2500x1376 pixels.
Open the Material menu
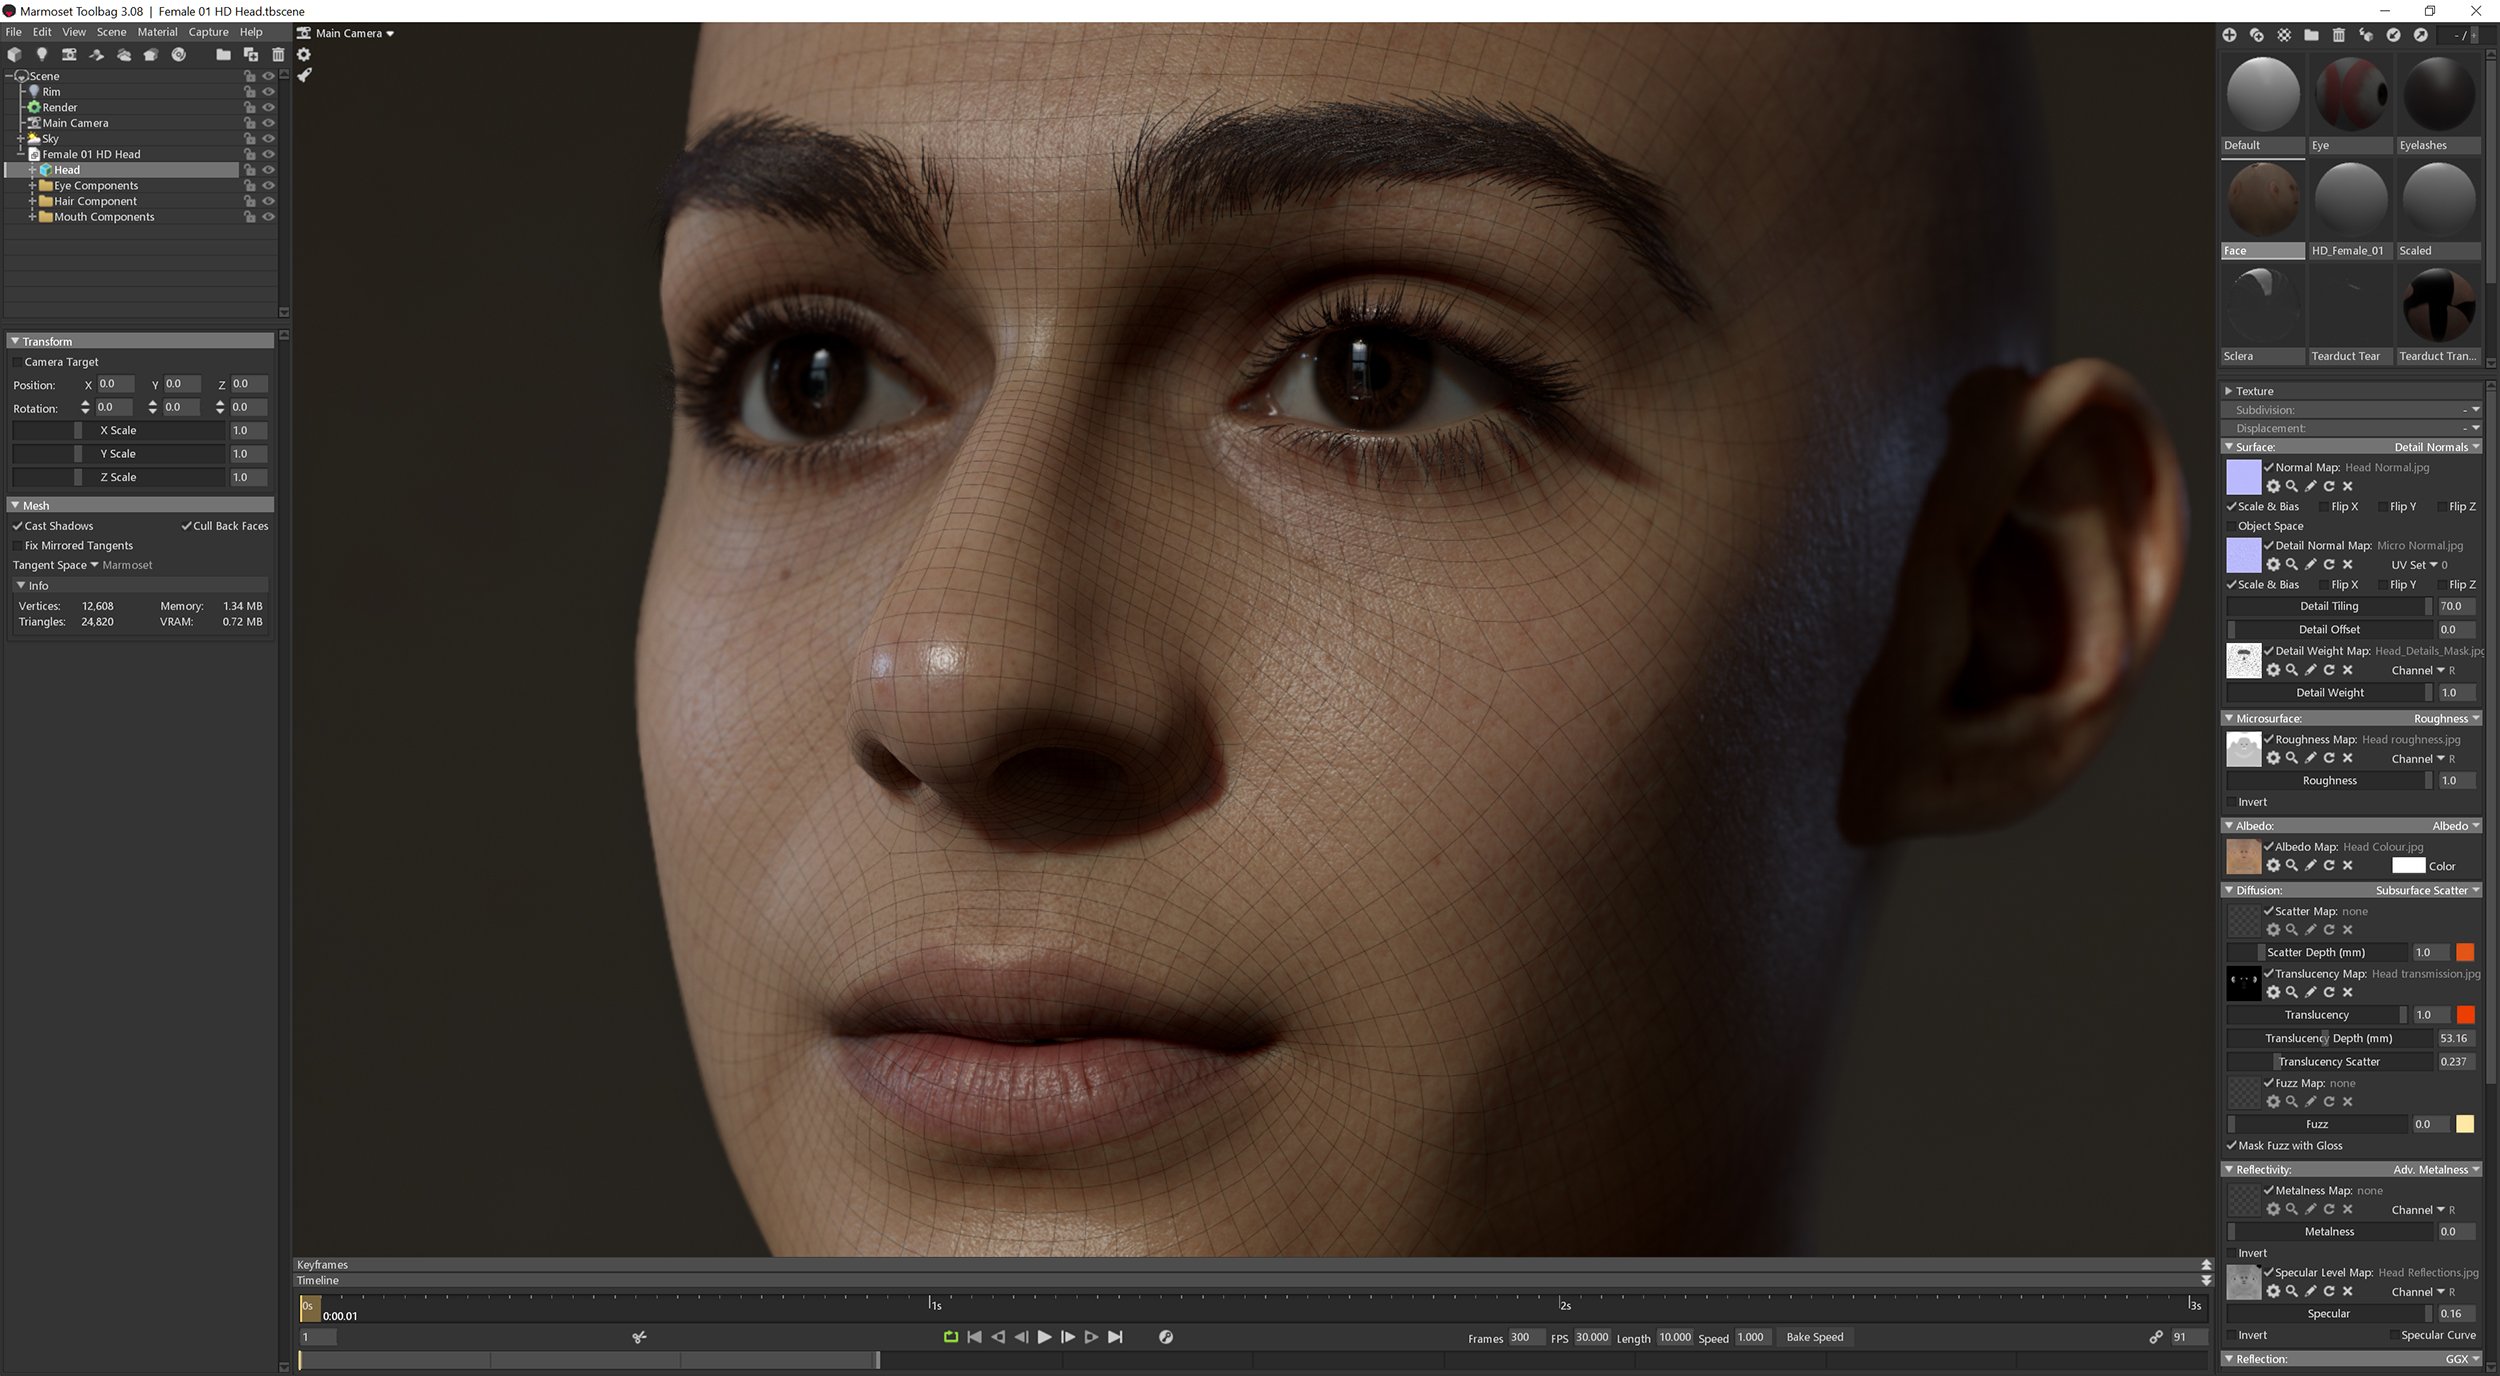click(x=157, y=32)
